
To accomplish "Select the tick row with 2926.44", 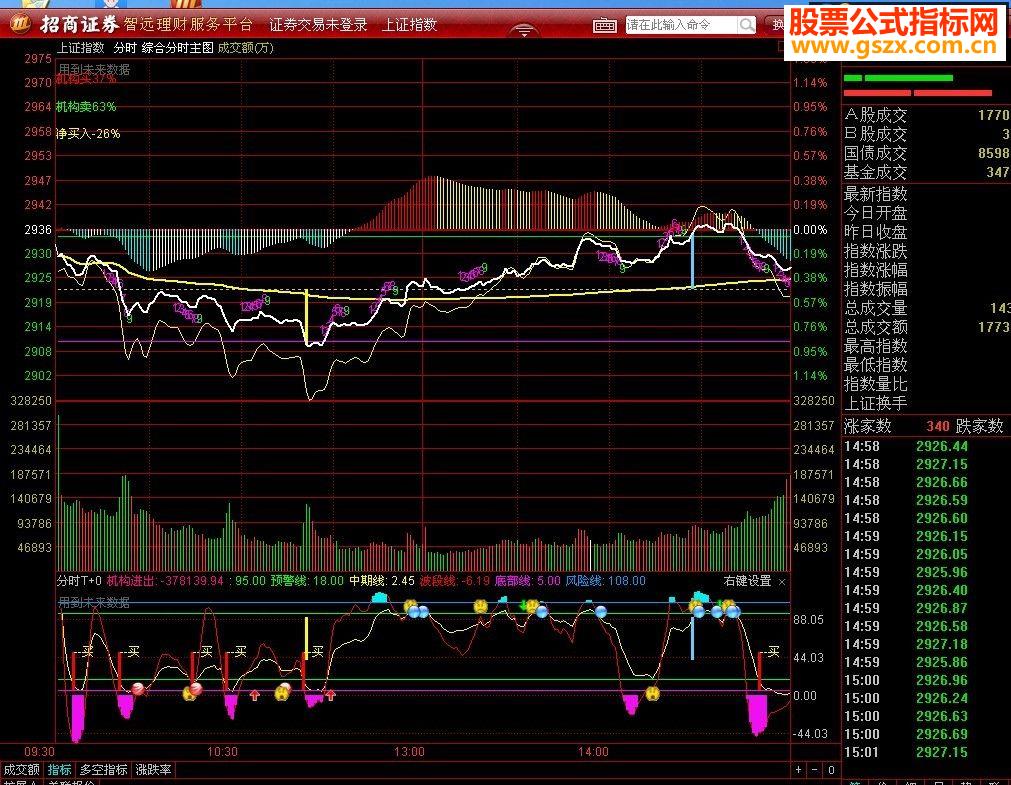I will tap(926, 446).
